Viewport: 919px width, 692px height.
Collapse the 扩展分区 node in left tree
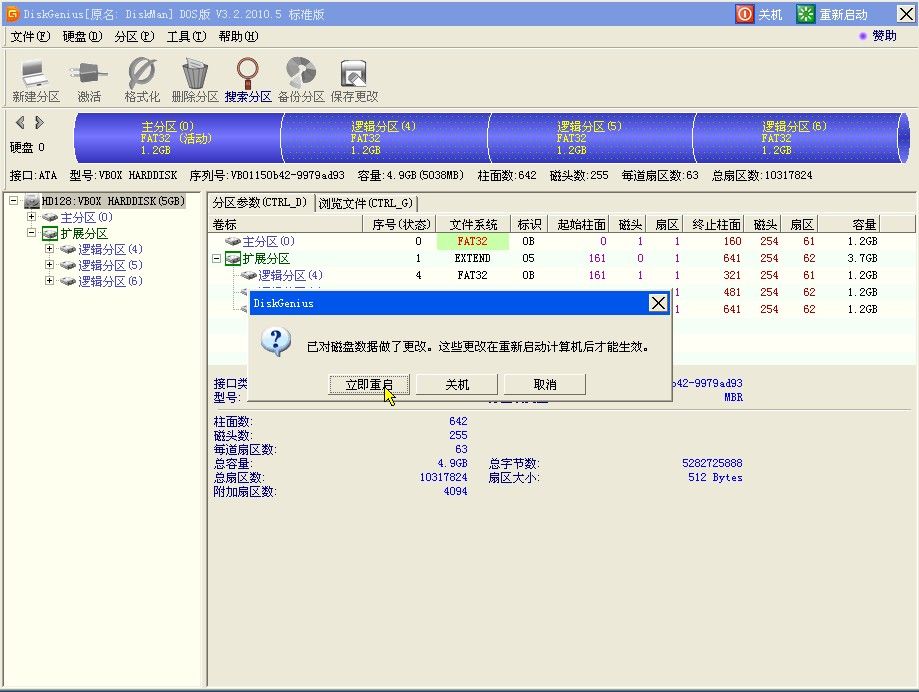point(32,233)
